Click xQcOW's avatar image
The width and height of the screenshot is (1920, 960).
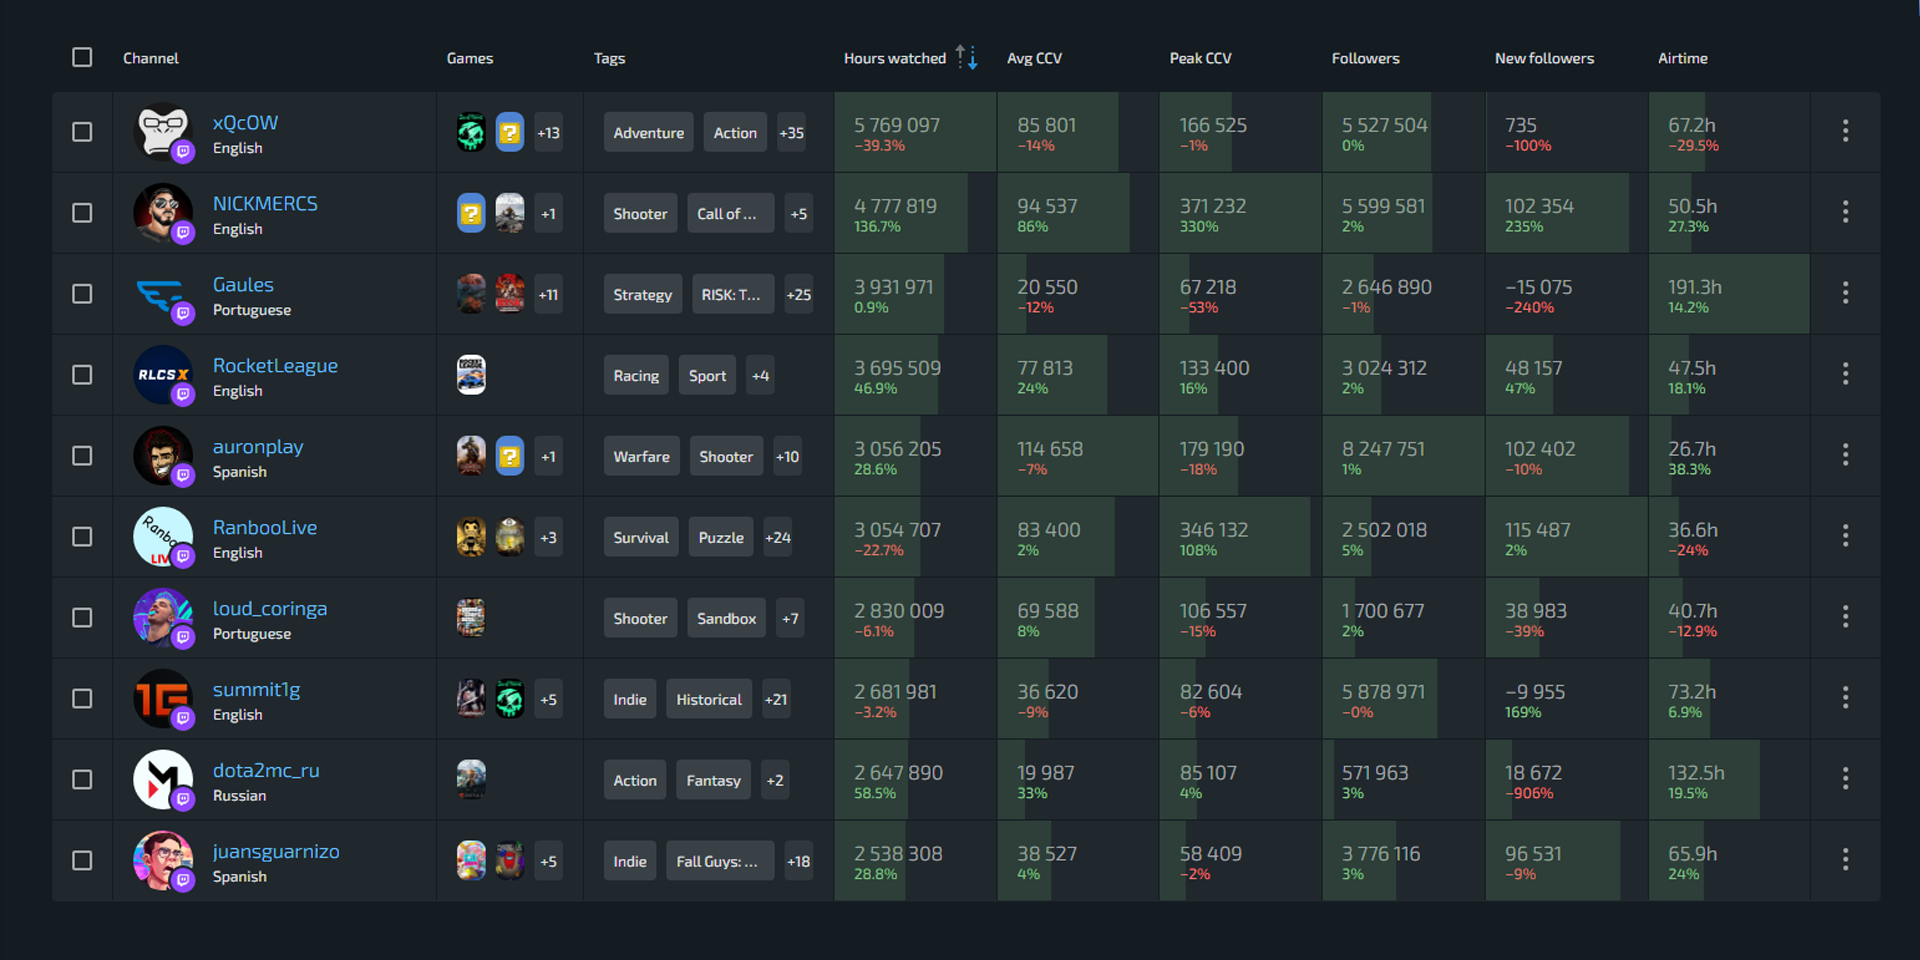pyautogui.click(x=163, y=132)
